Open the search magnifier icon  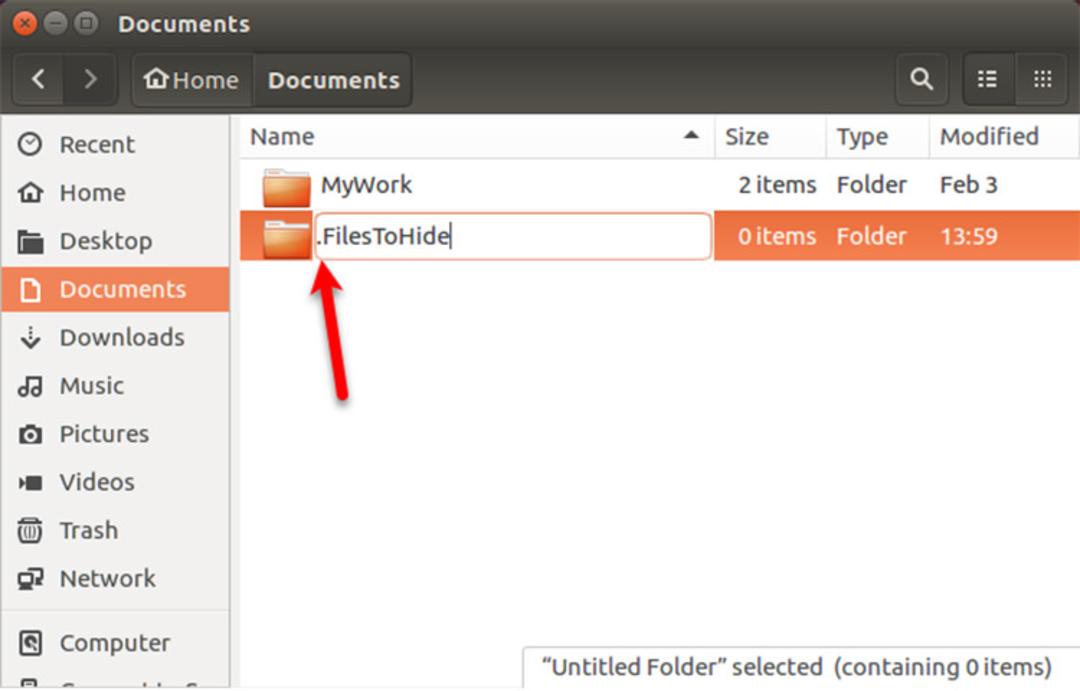(922, 79)
